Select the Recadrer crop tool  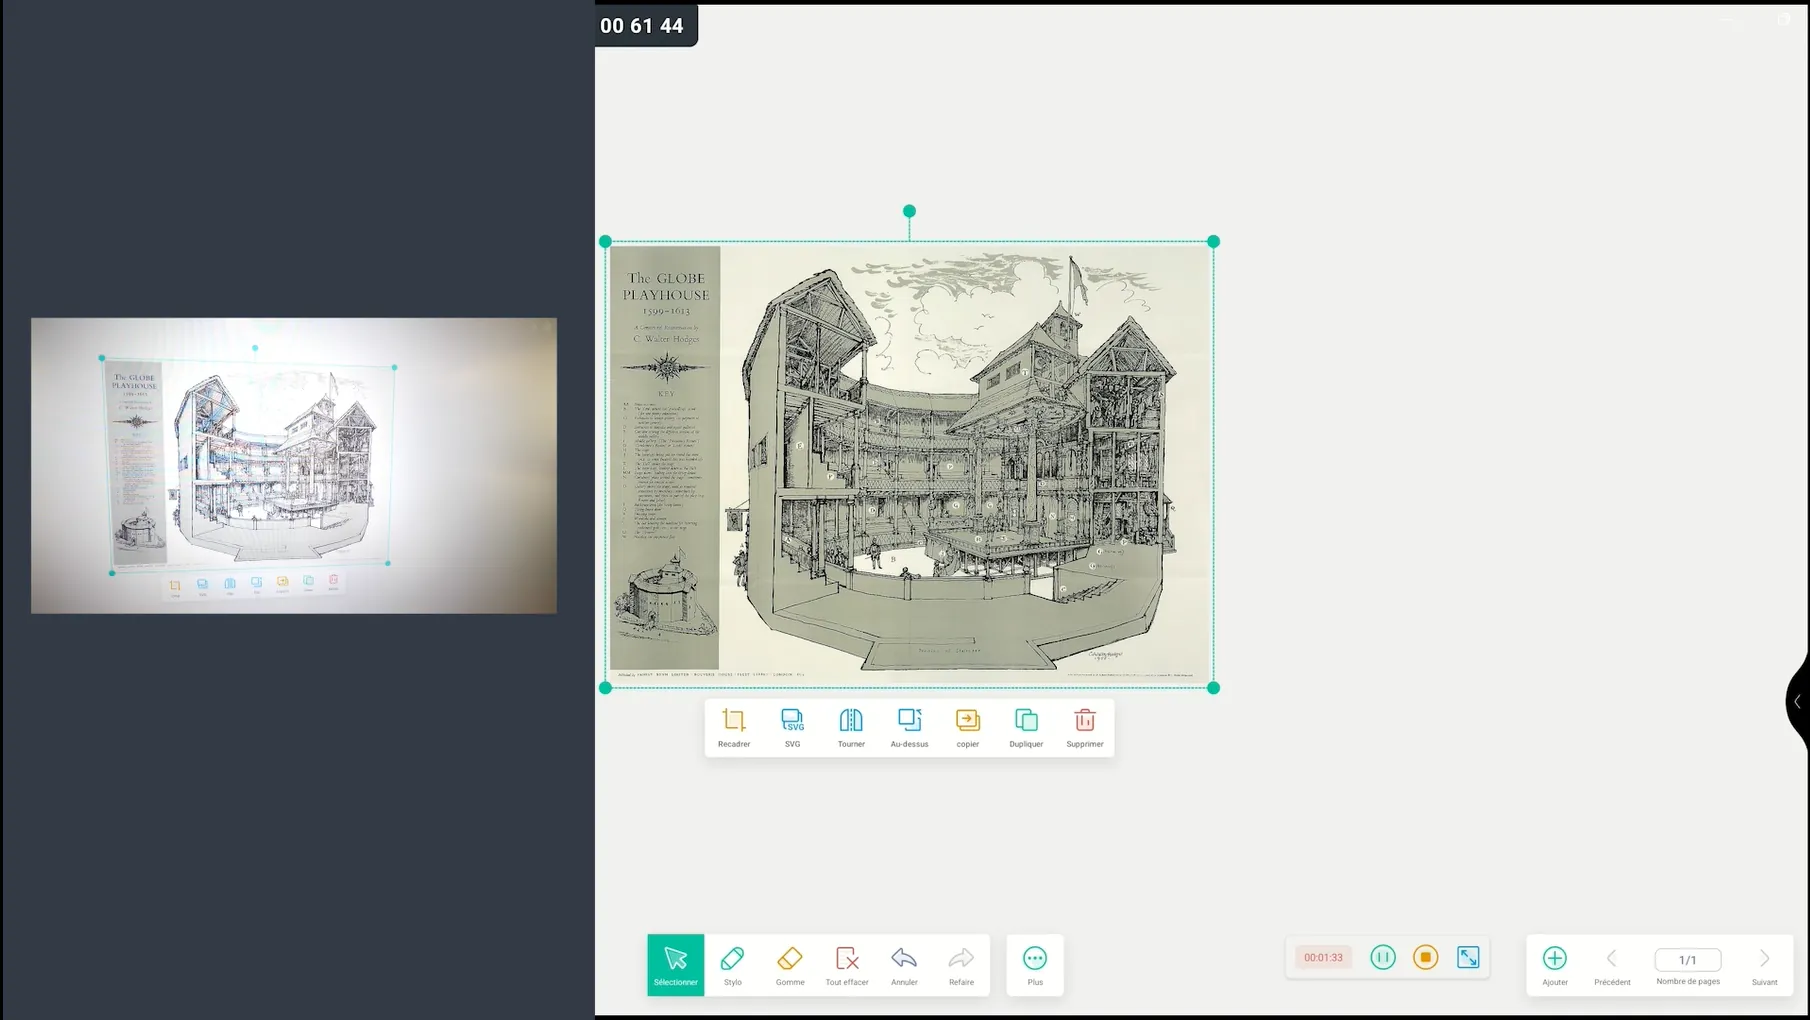(x=733, y=726)
